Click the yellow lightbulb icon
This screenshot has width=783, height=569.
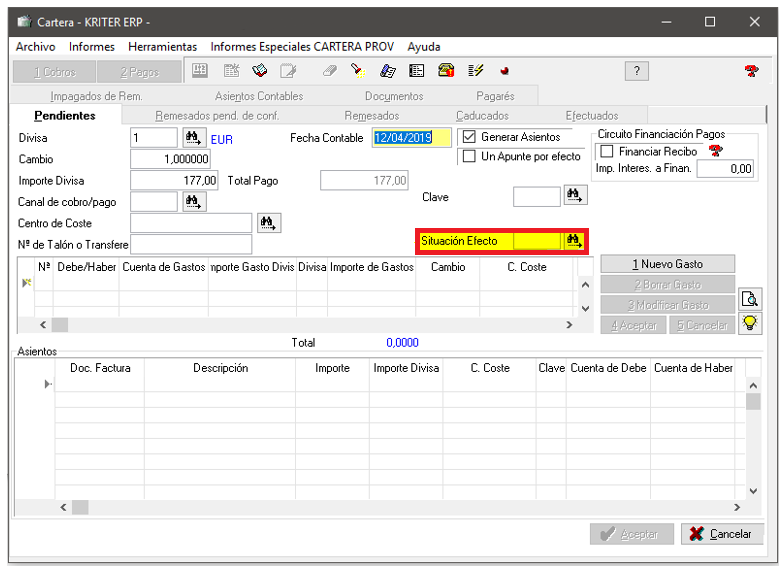(750, 323)
